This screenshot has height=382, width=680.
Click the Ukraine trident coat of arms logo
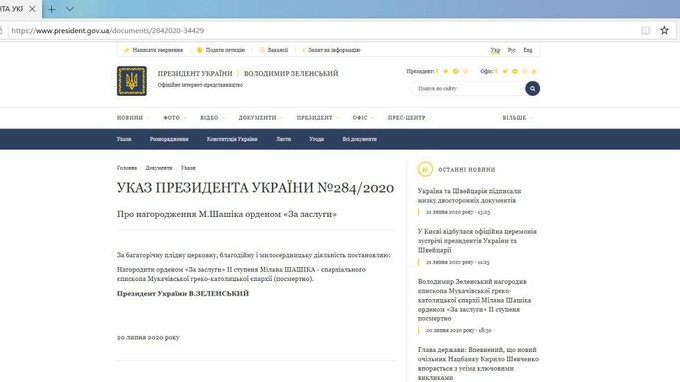coord(131,81)
